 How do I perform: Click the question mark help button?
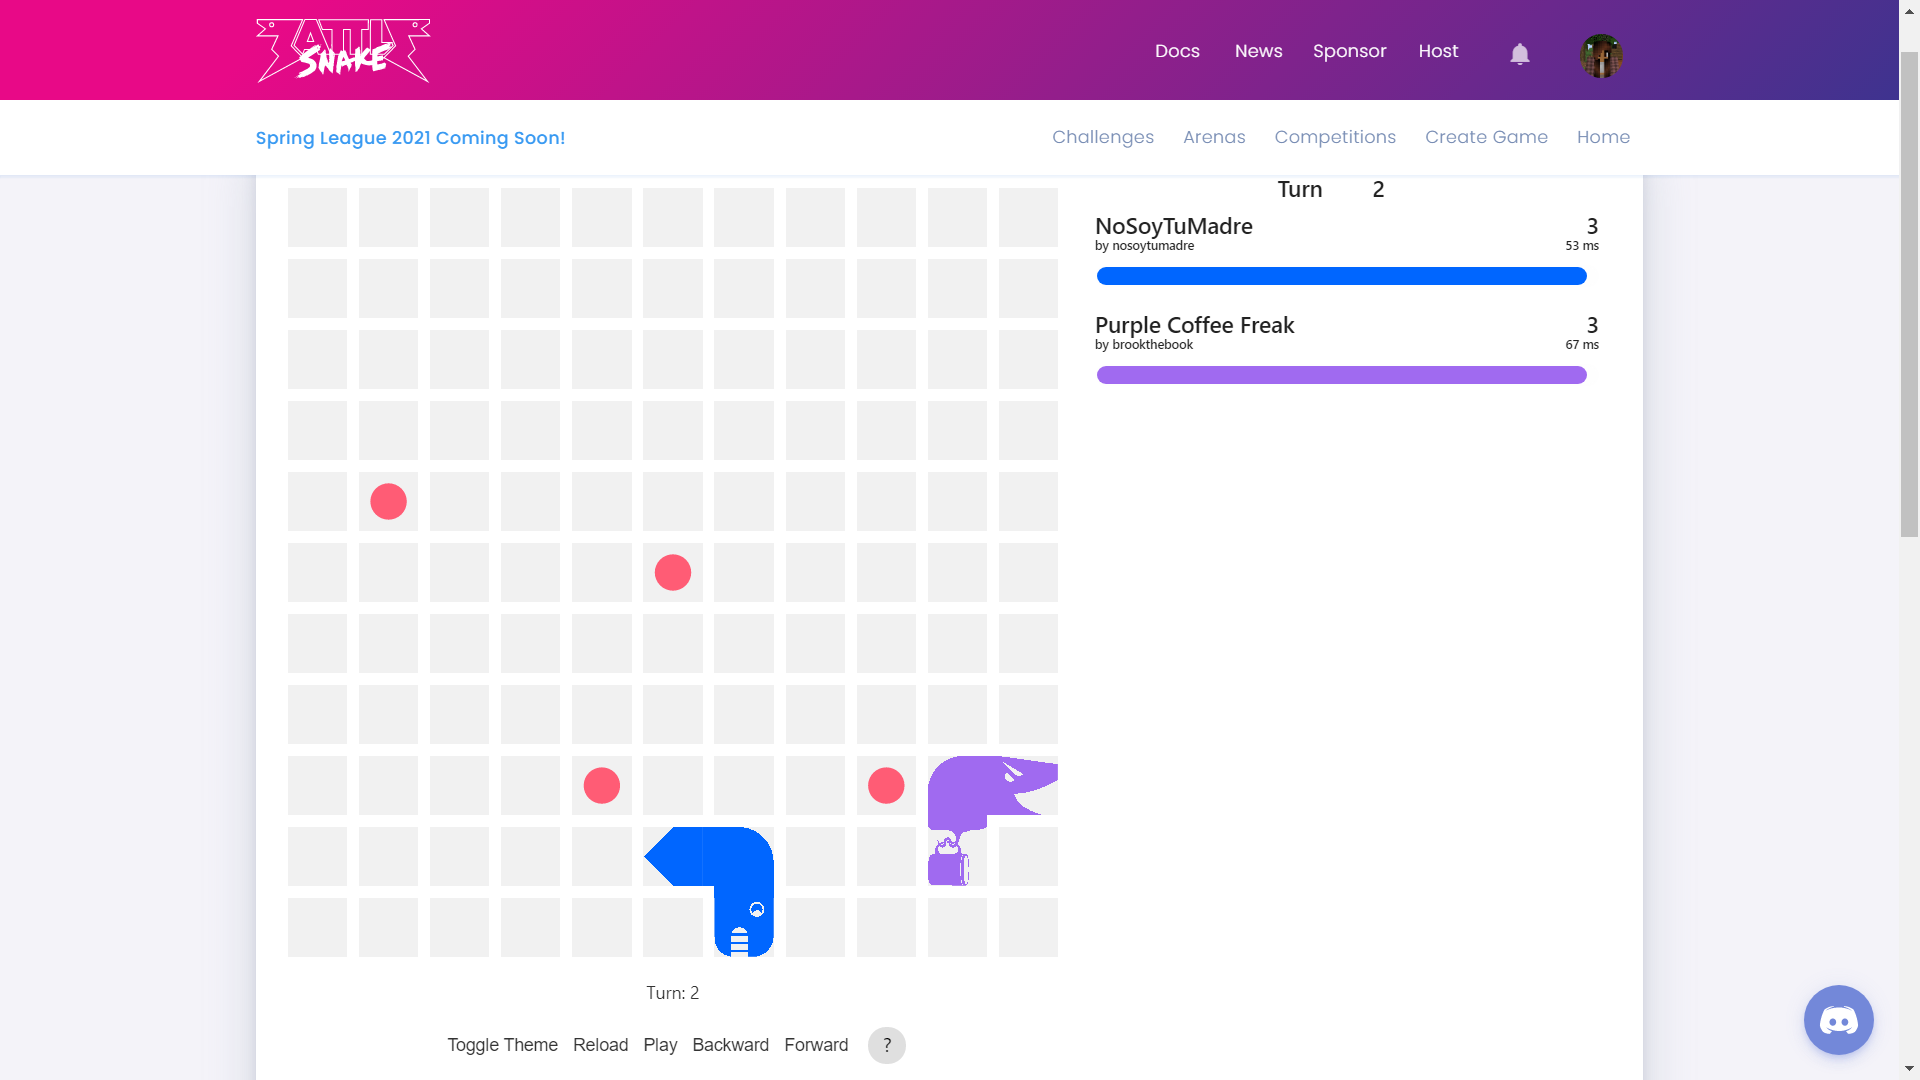click(x=886, y=1045)
